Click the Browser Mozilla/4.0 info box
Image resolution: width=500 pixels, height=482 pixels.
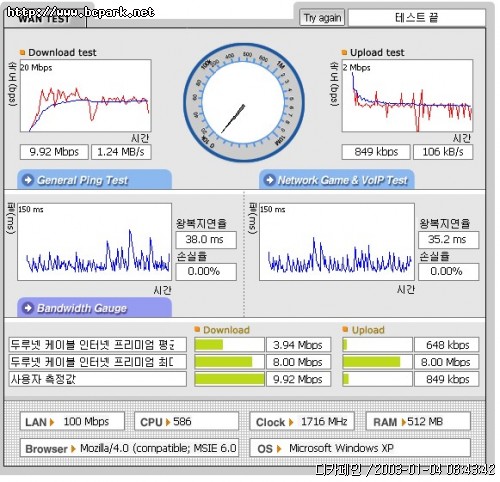[x=130, y=448]
